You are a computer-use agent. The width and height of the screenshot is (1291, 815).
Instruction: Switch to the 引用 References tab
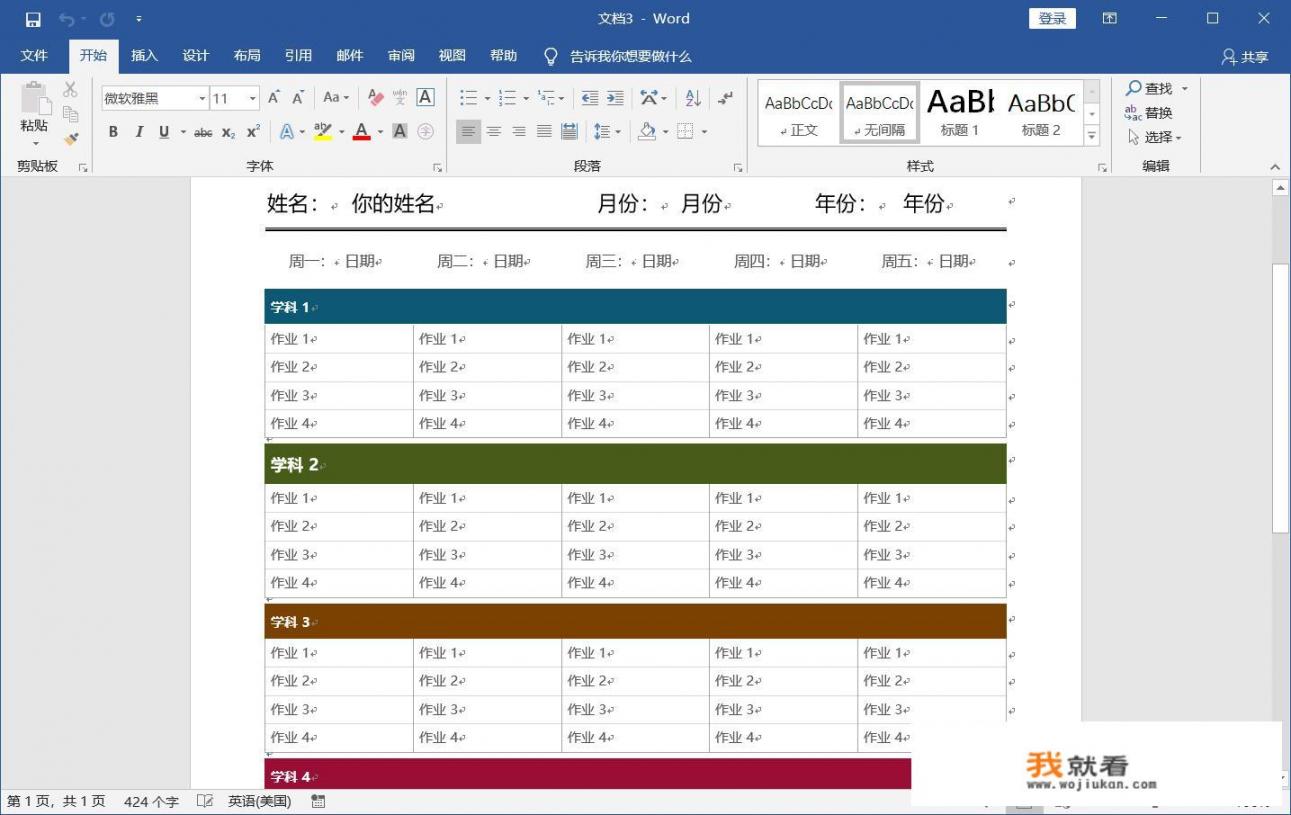[298, 56]
